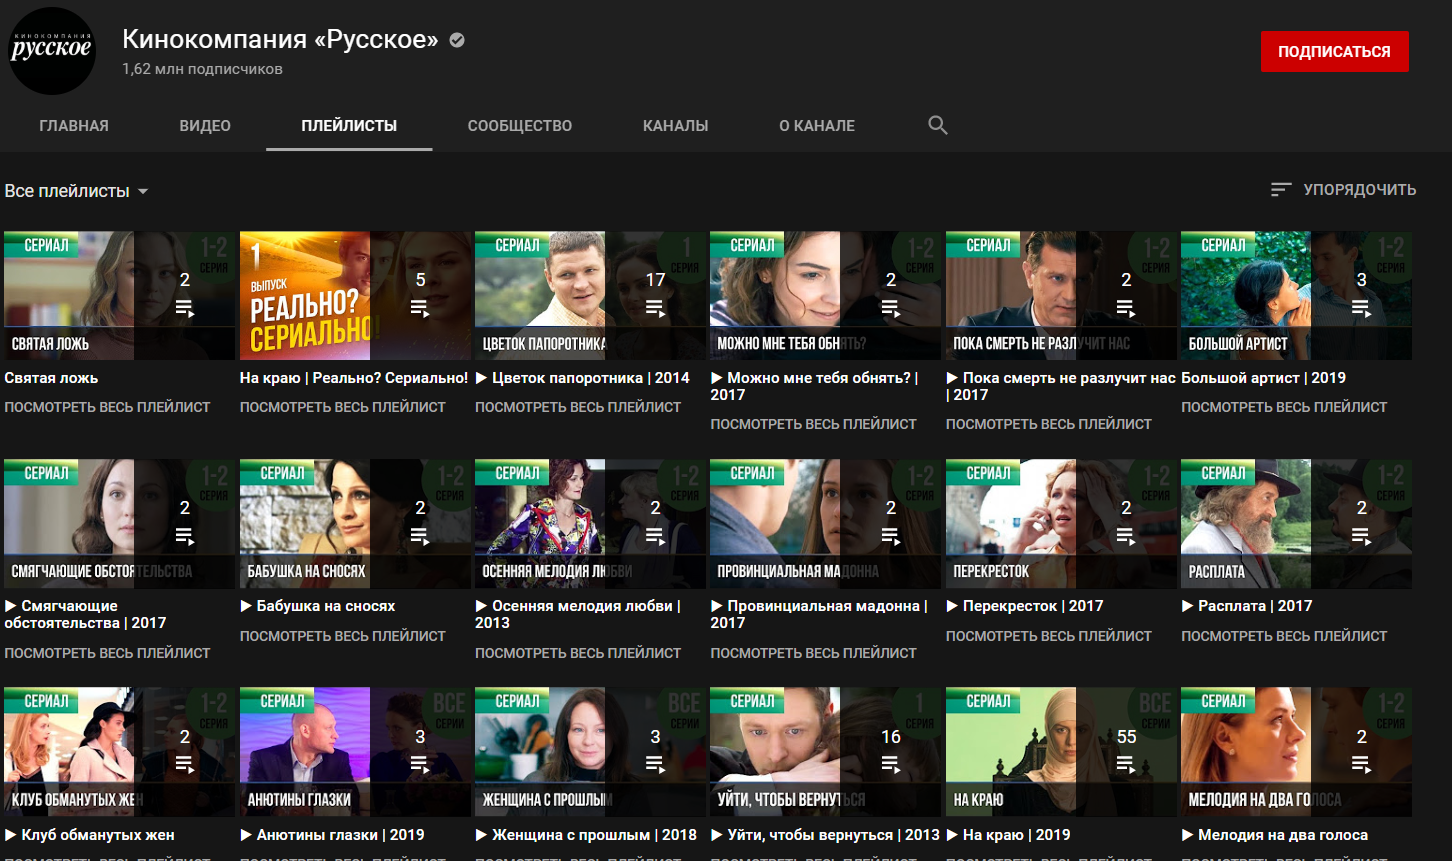Go to the О канале tab
Viewport: 1452px width, 861px height.
(817, 126)
